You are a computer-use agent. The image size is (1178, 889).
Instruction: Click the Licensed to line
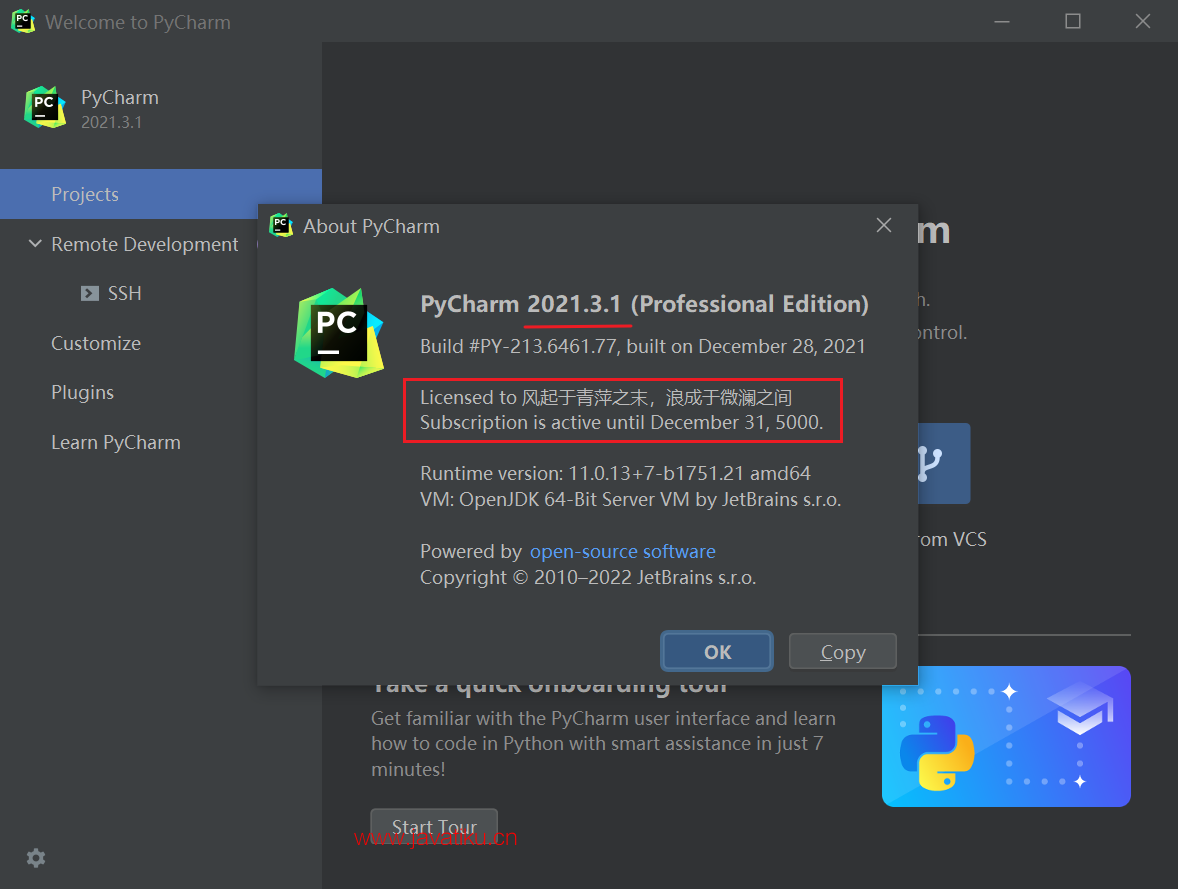click(606, 397)
